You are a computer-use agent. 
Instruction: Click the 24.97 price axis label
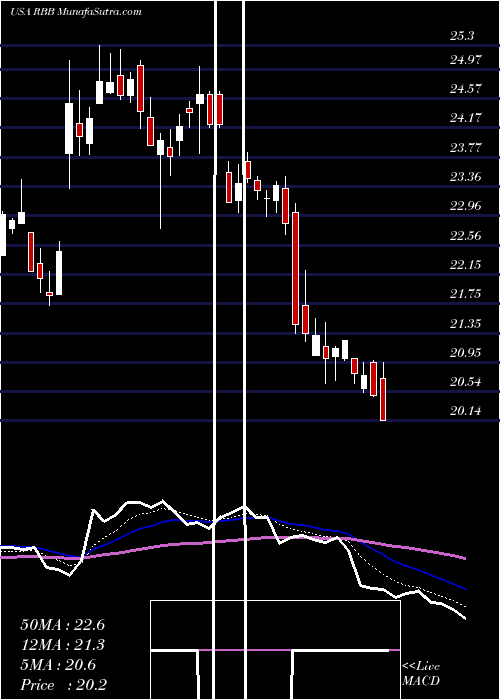466,59
